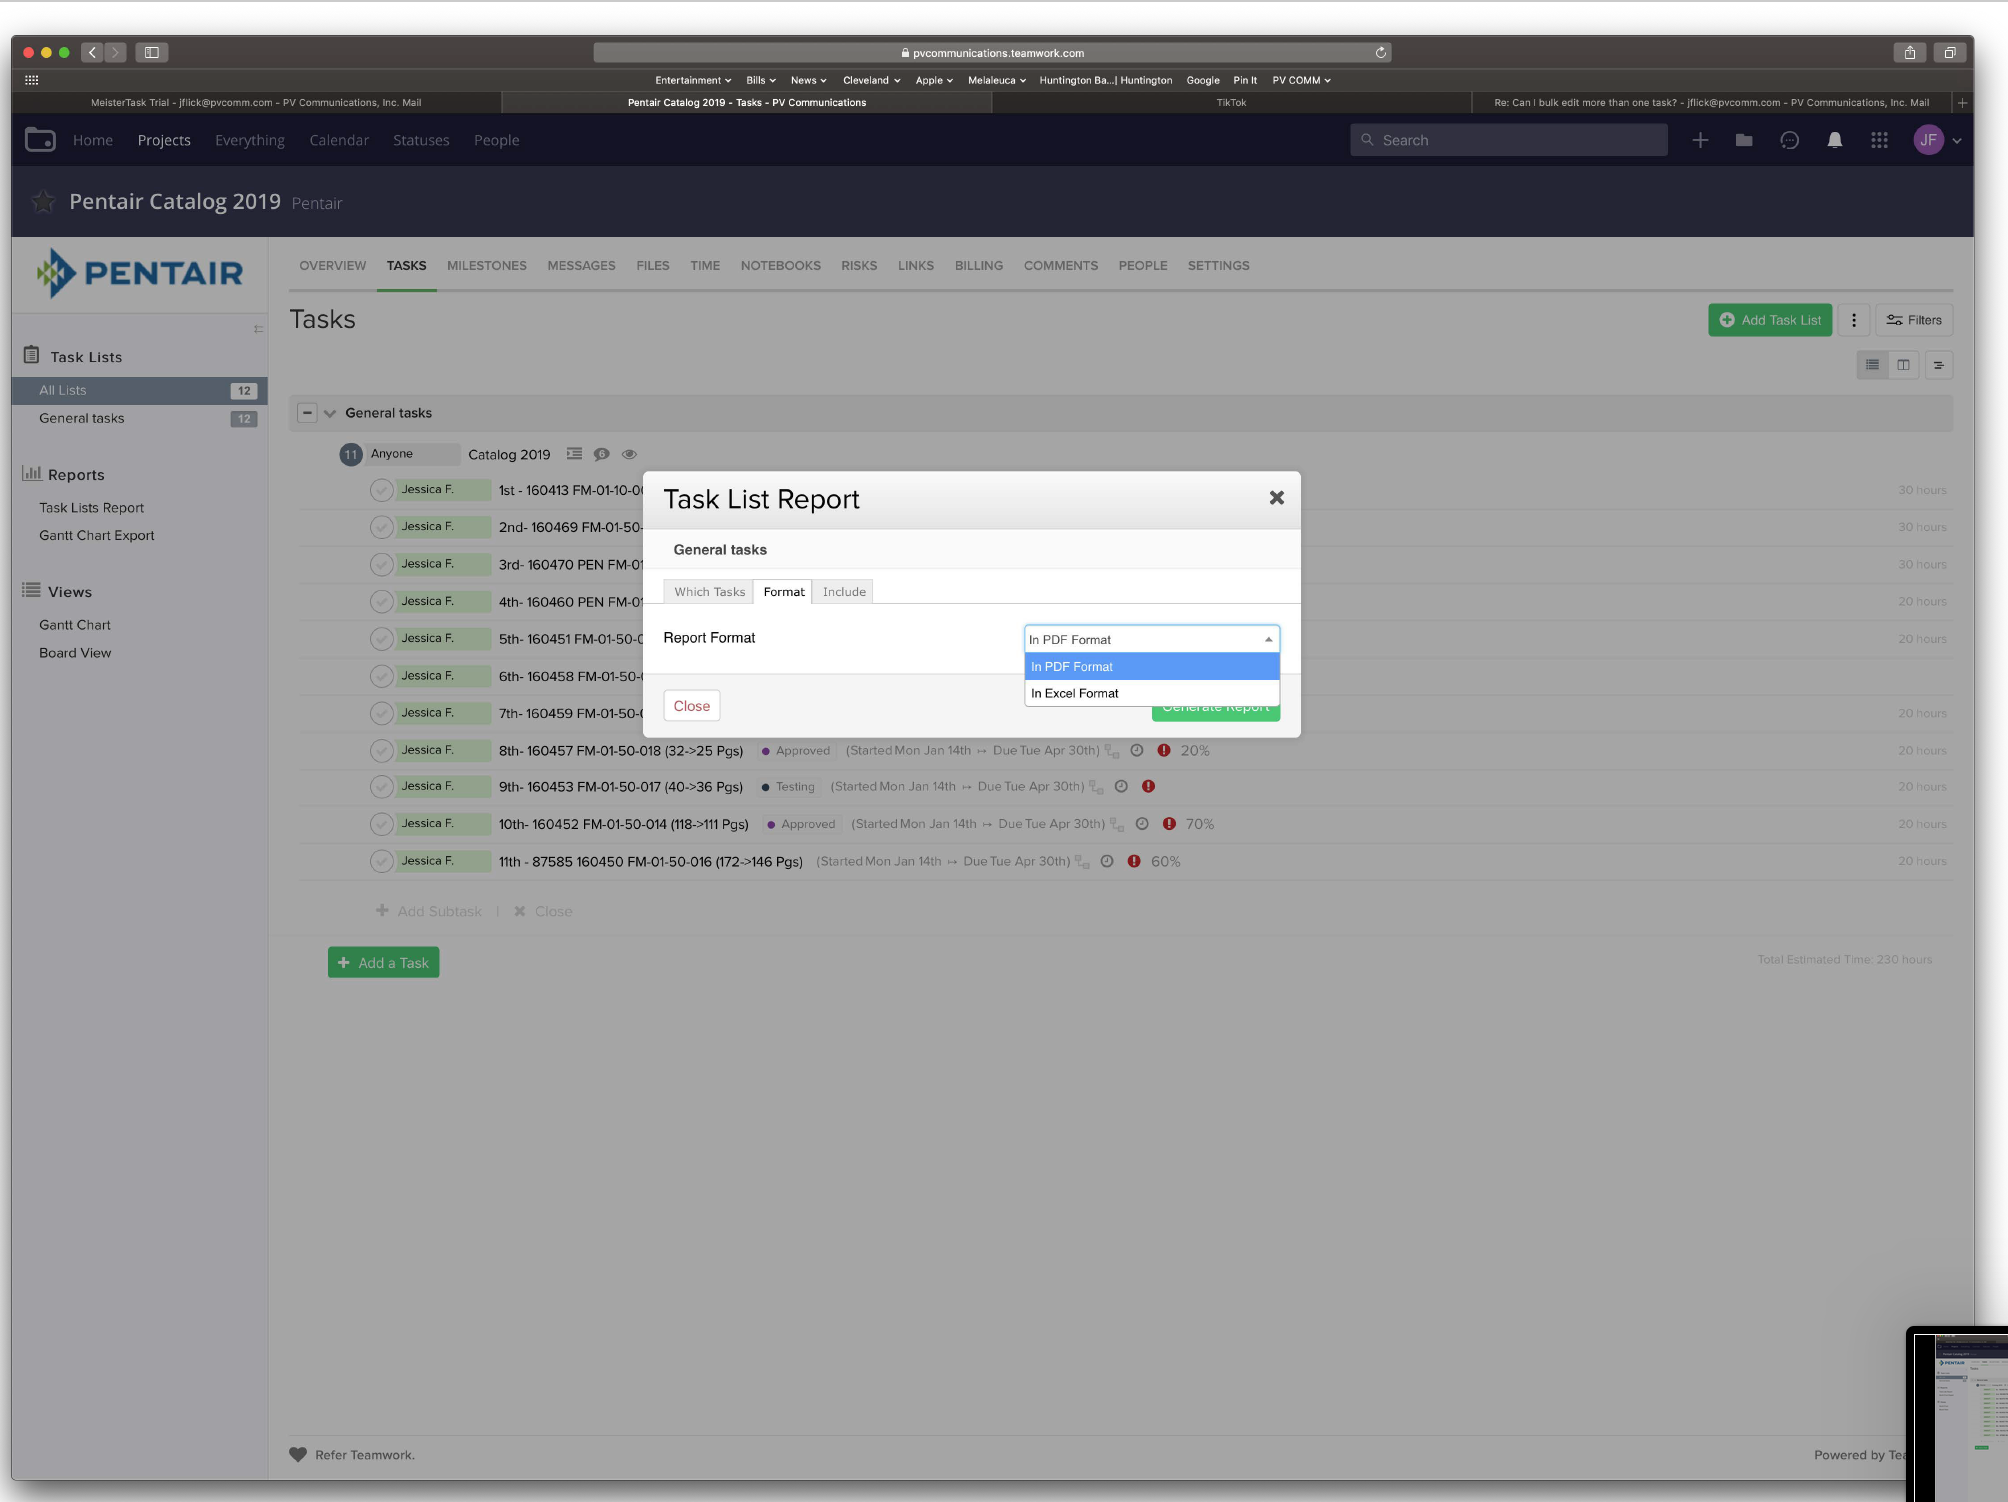2008x1502 pixels.
Task: Switch to the Include tab
Action: point(844,592)
